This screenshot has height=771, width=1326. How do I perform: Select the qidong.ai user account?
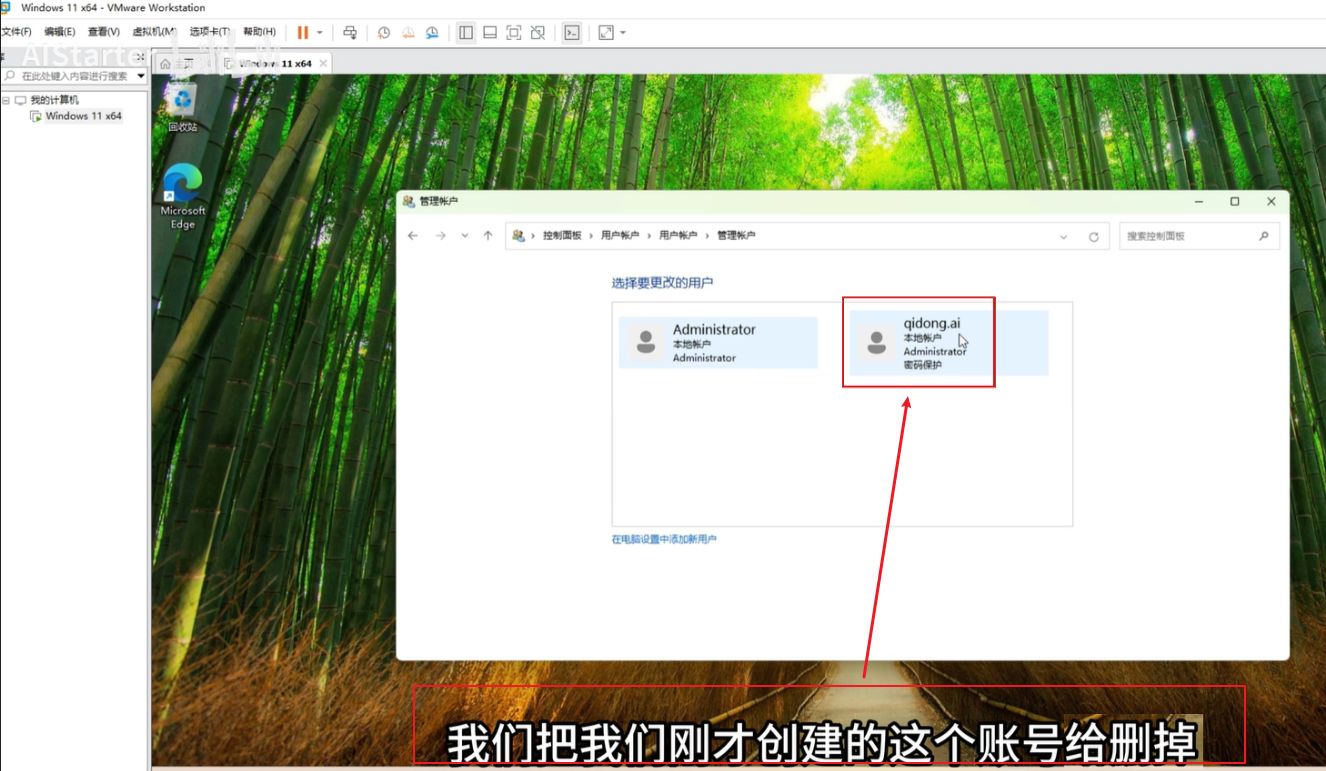pyautogui.click(x=947, y=342)
